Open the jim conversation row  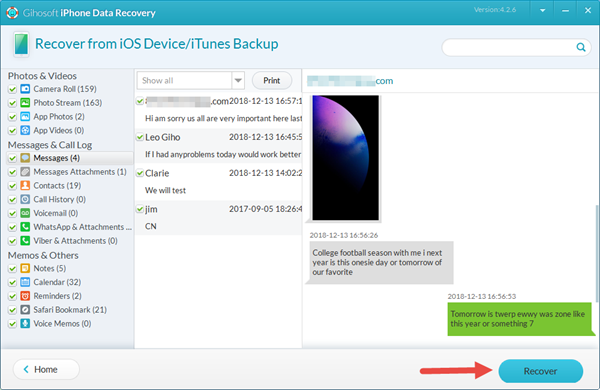pyautogui.click(x=218, y=218)
